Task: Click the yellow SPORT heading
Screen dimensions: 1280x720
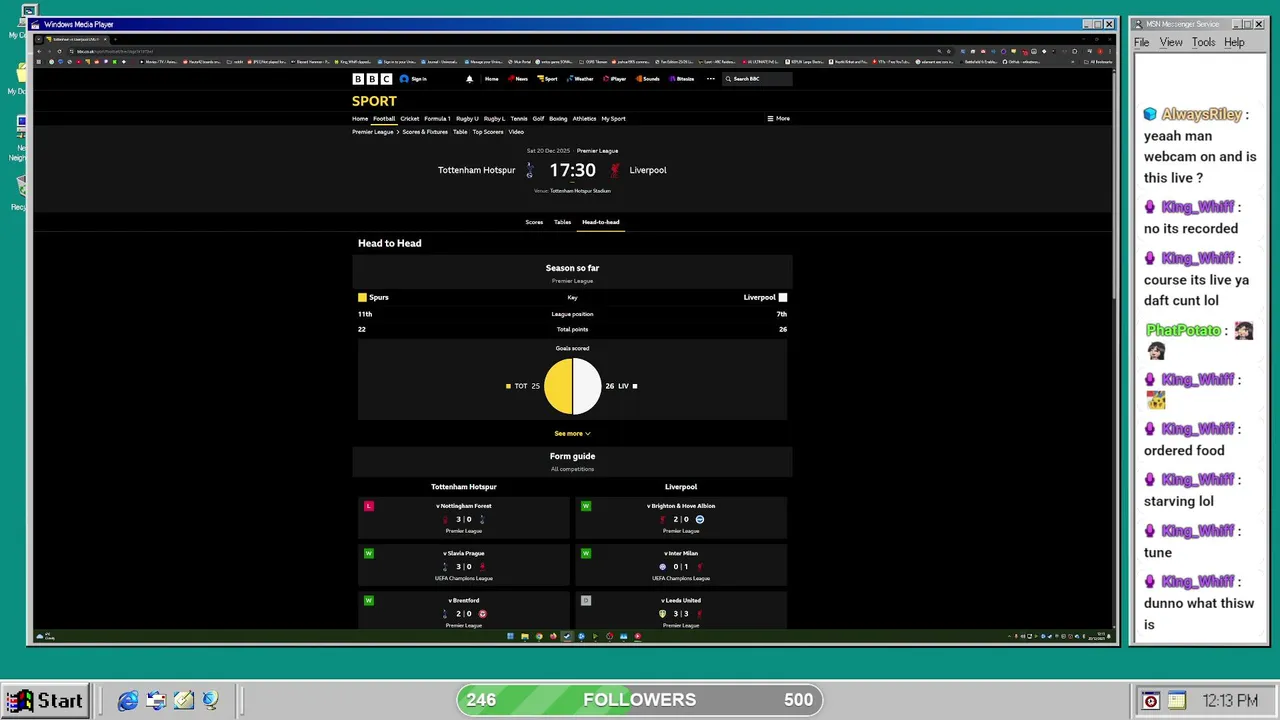Action: pyautogui.click(x=374, y=101)
